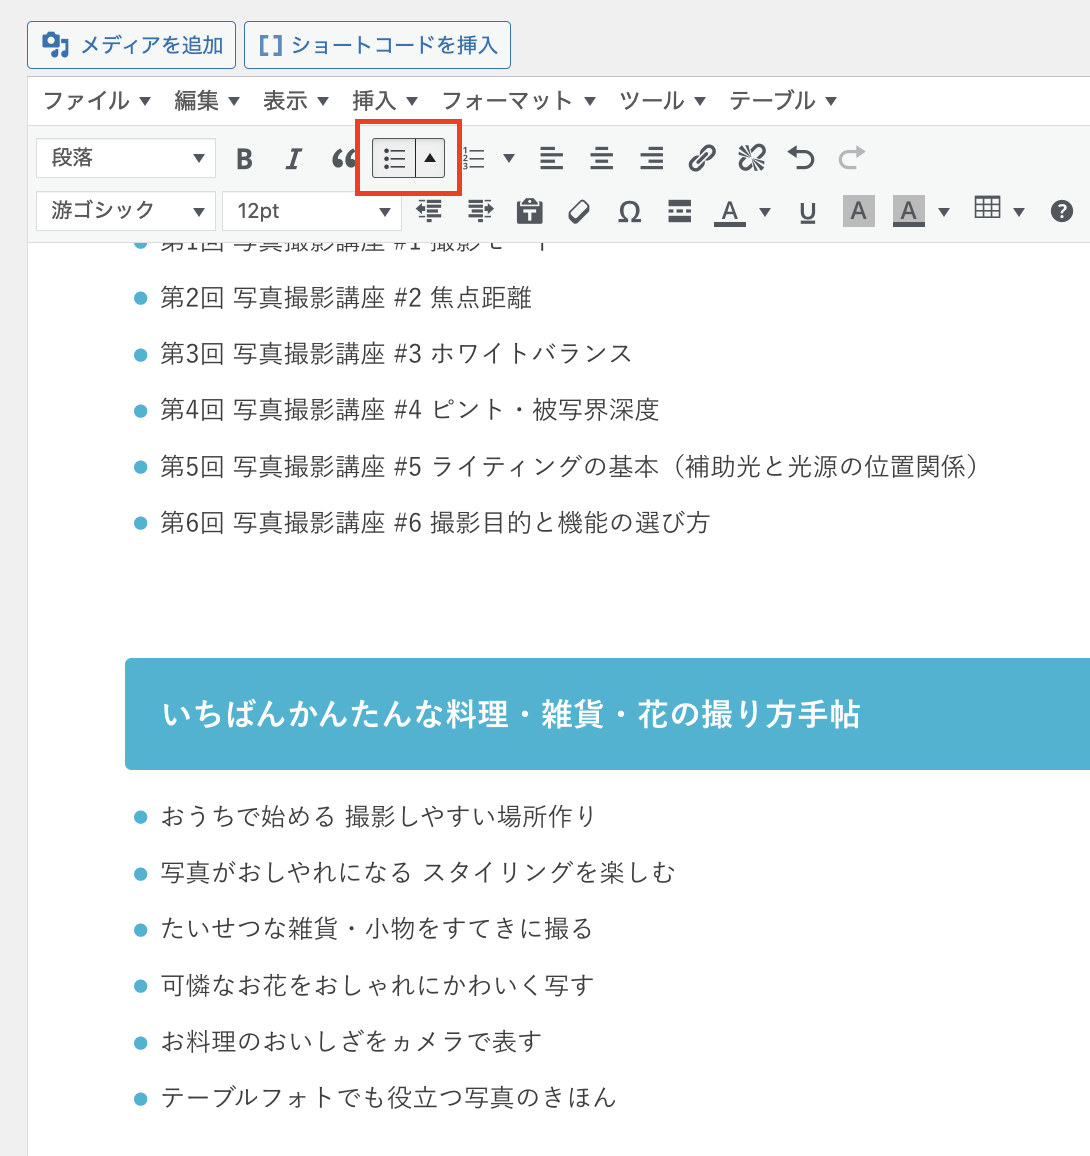This screenshot has width=1090, height=1156.
Task: Open the 段落 paragraph format dropdown
Action: pyautogui.click(x=126, y=158)
